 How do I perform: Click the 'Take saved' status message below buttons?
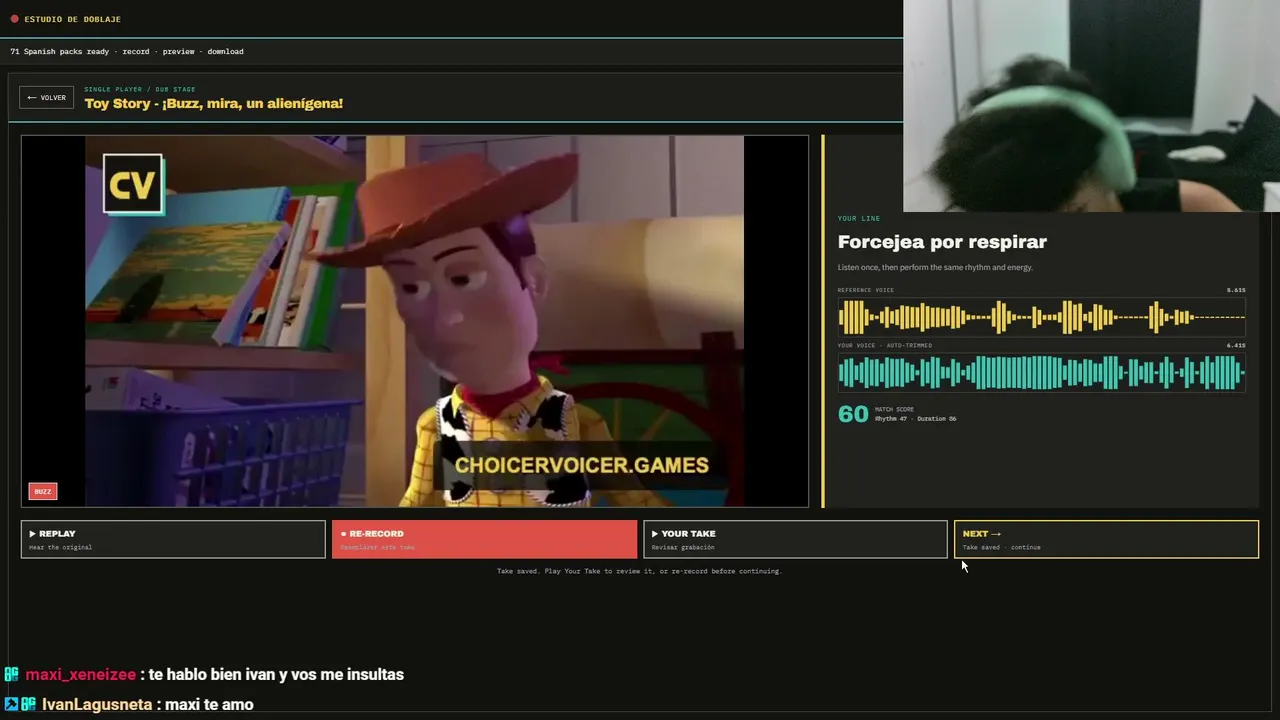click(x=639, y=571)
